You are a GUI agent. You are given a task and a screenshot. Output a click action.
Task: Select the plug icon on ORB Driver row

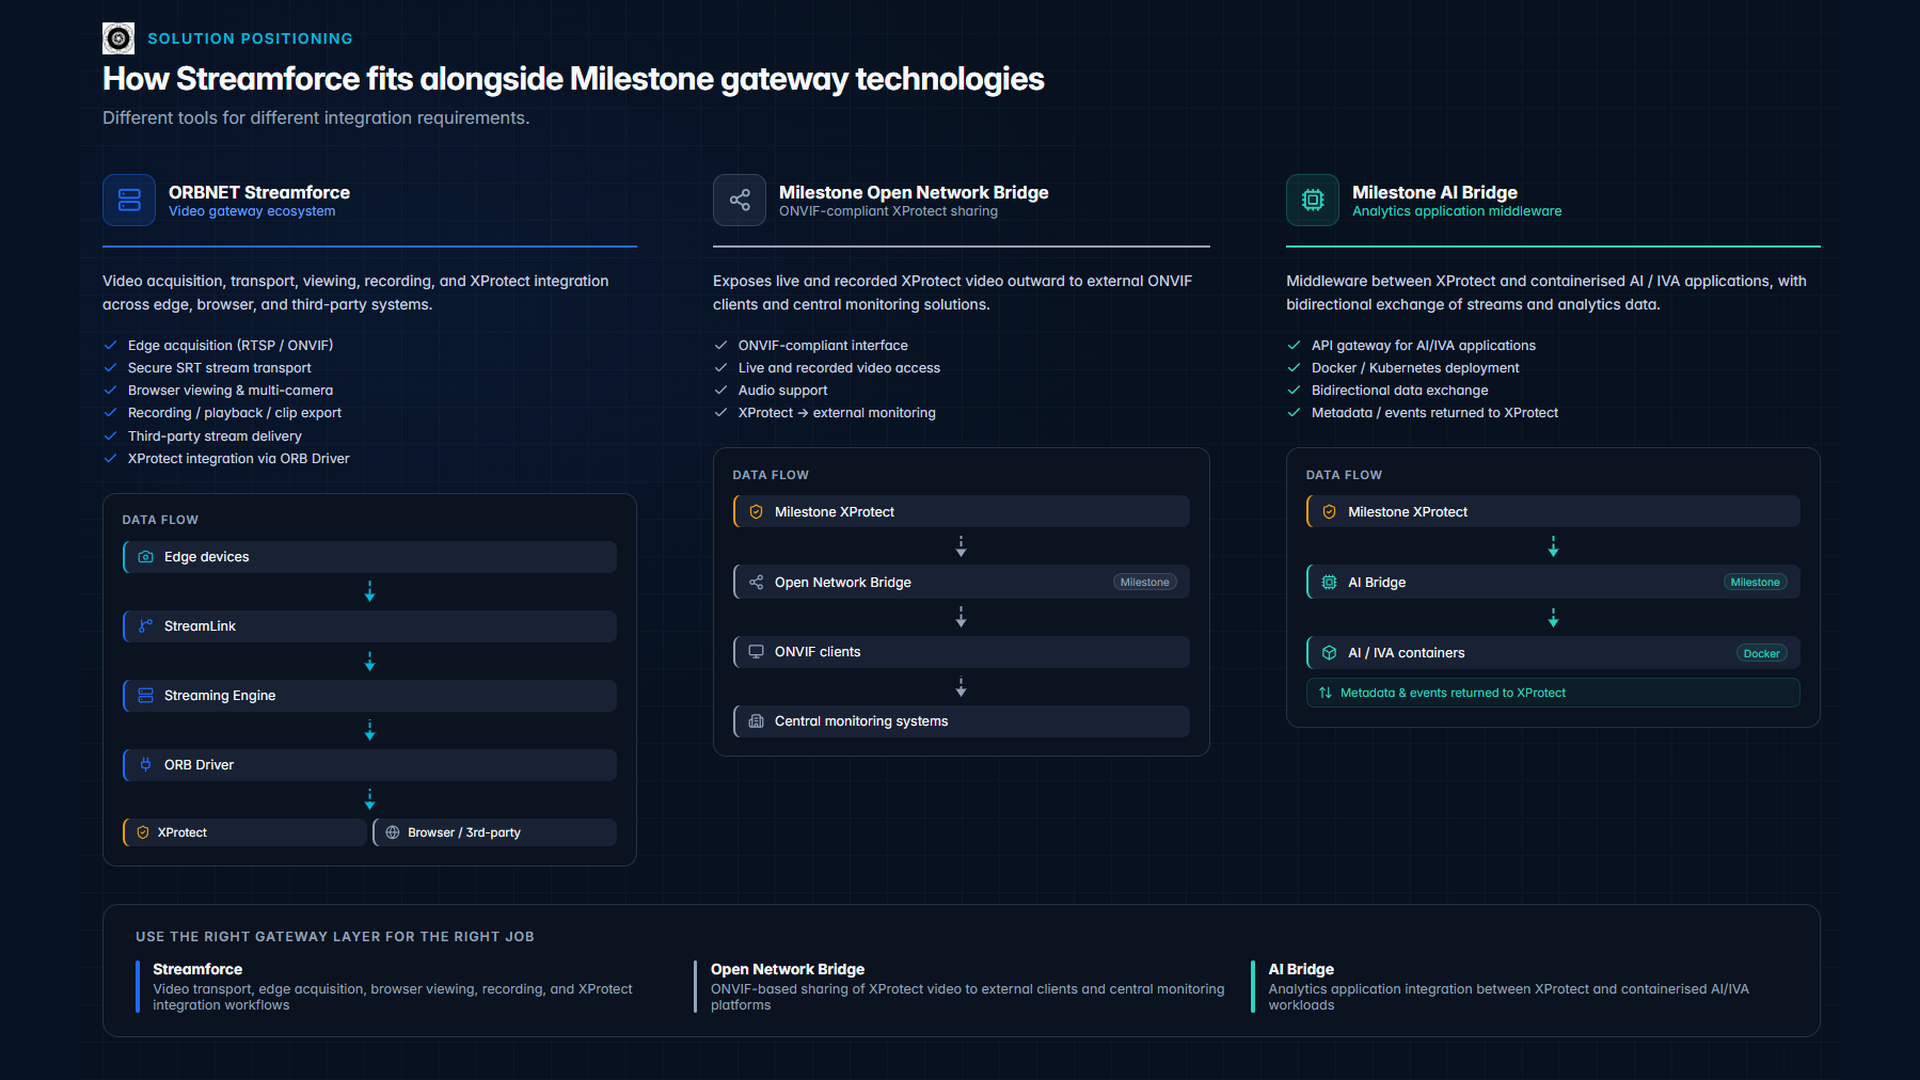tap(146, 765)
